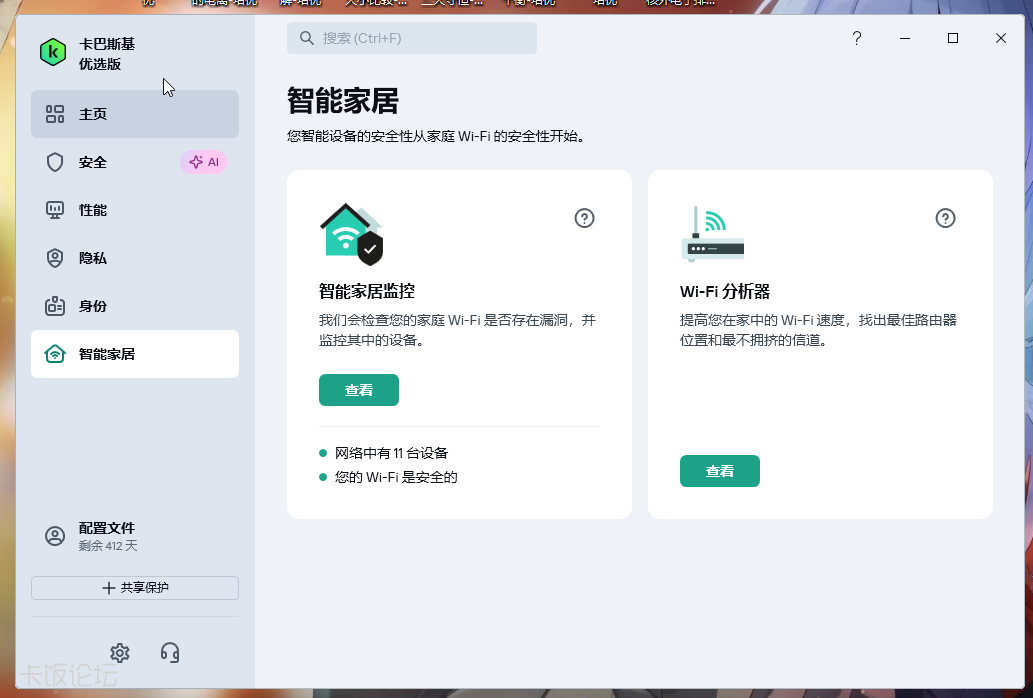1033x698 pixels.
Task: Click the Kaspersky logo icon
Action: tap(53, 53)
